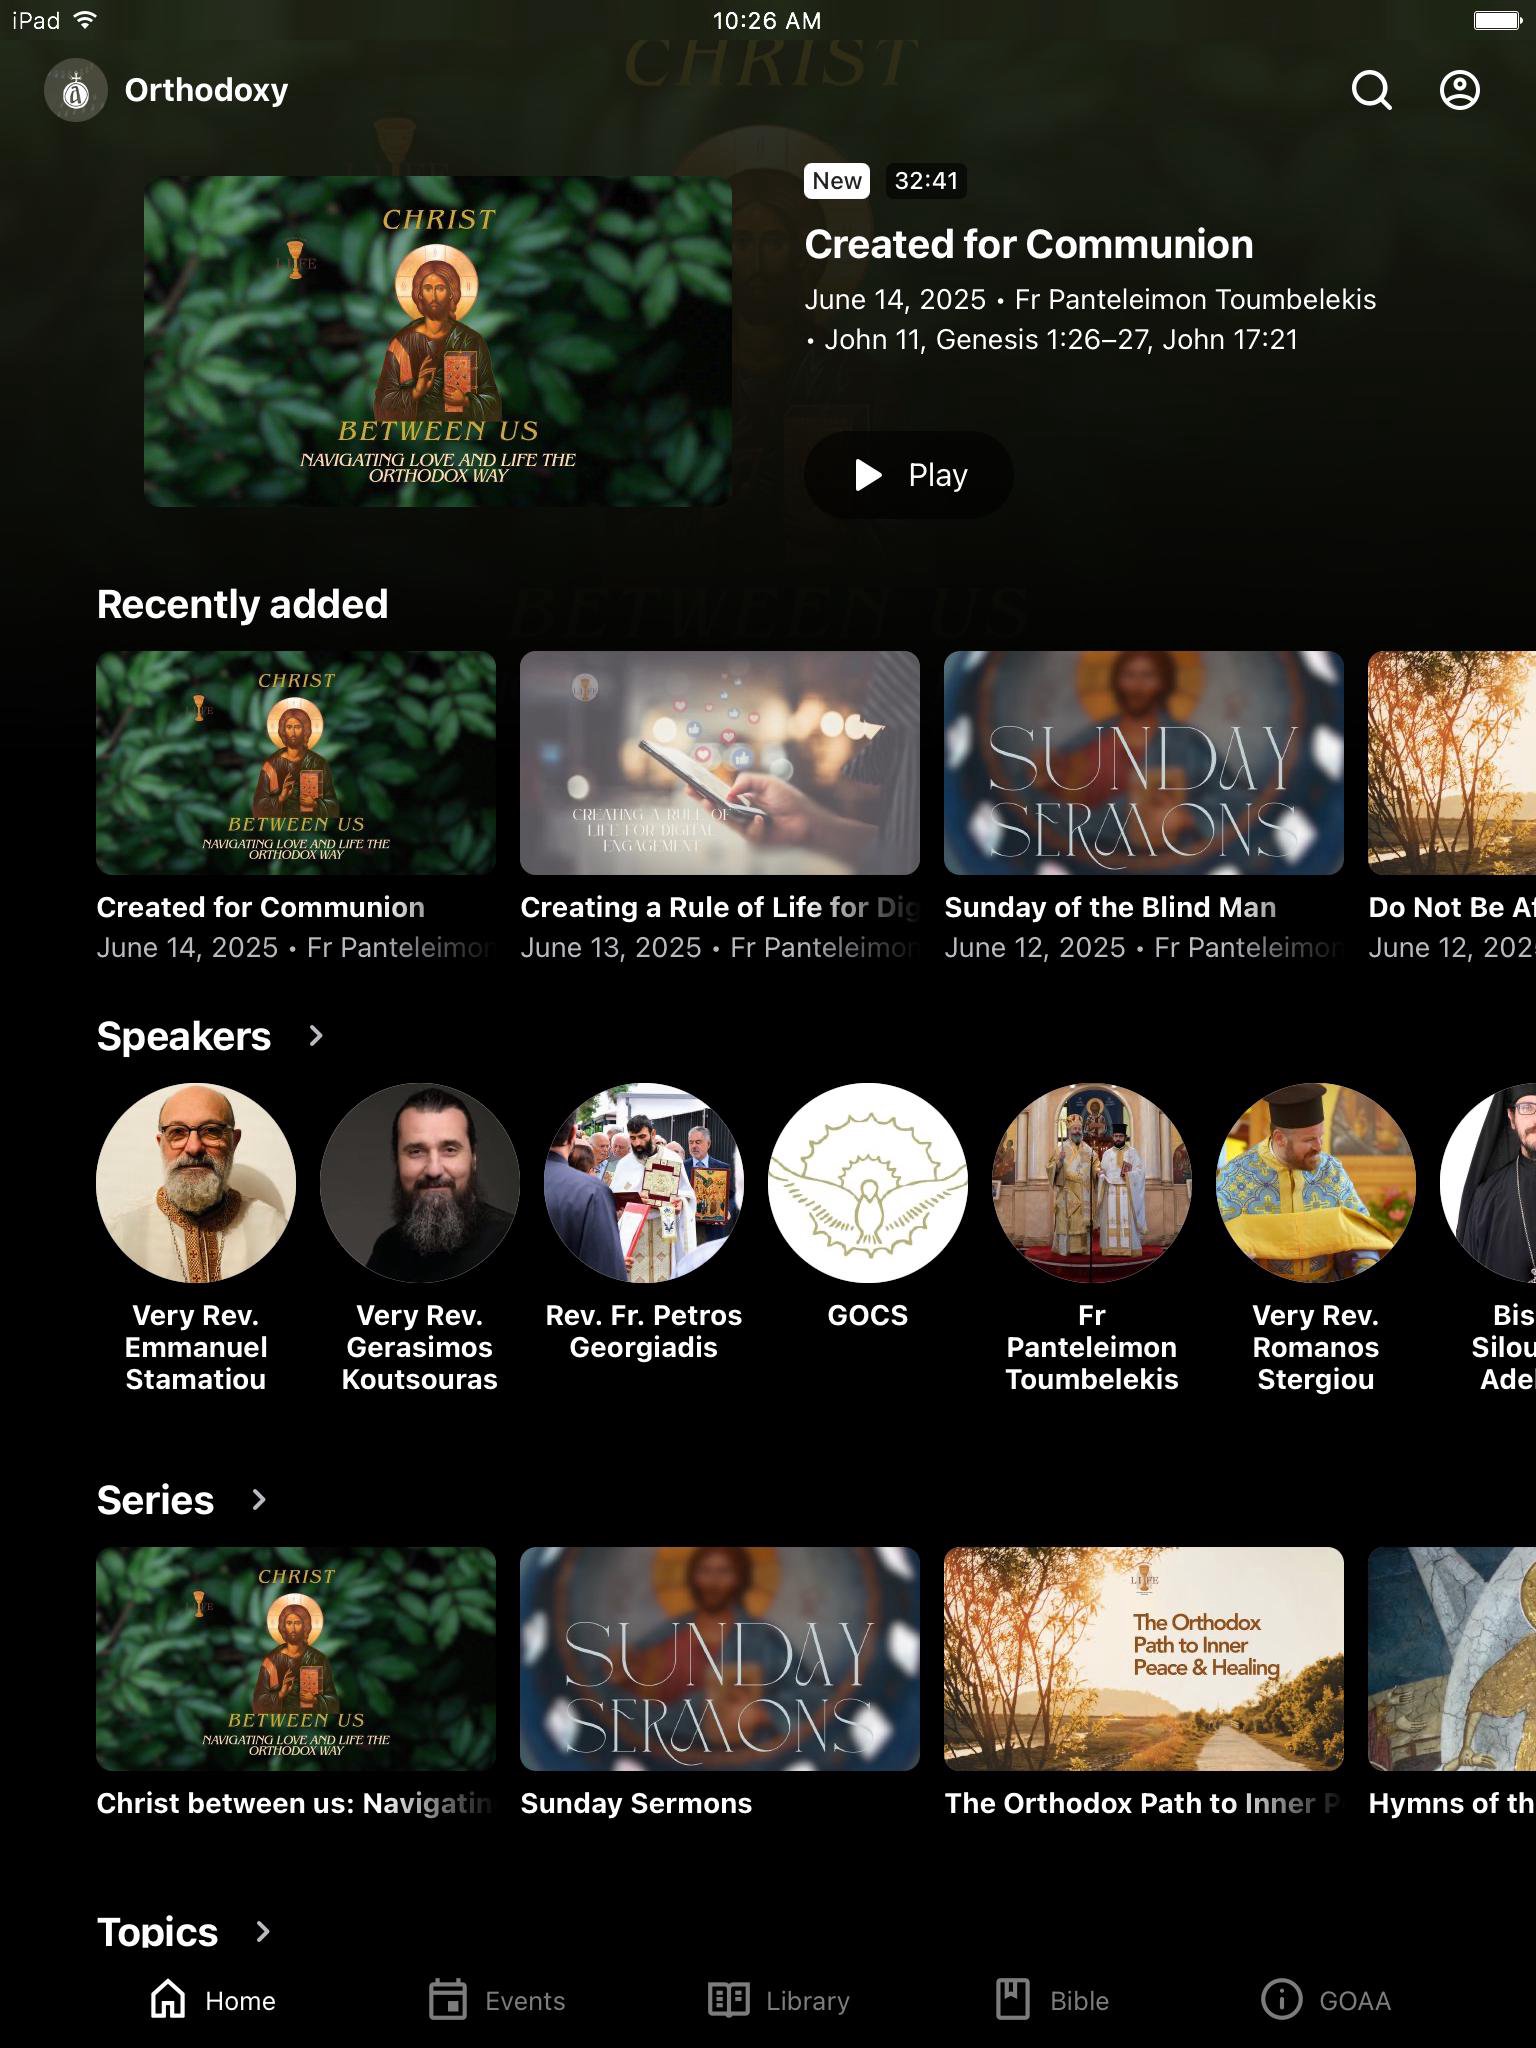Tap the Orthodoxy app logo
1536x2048 pixels.
[x=76, y=90]
